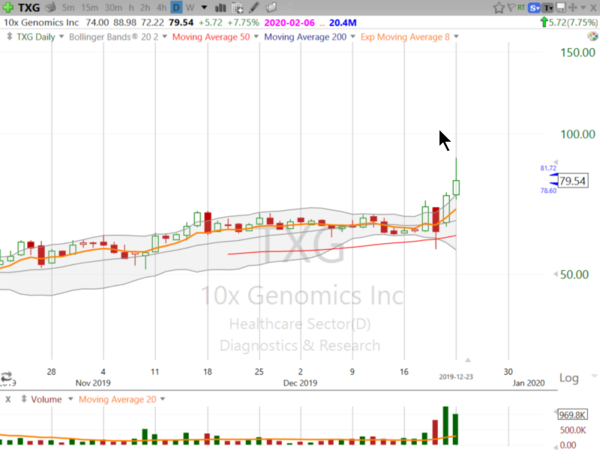Click the Exp Moving Average 8 label
The height and width of the screenshot is (450, 600).
pos(405,37)
